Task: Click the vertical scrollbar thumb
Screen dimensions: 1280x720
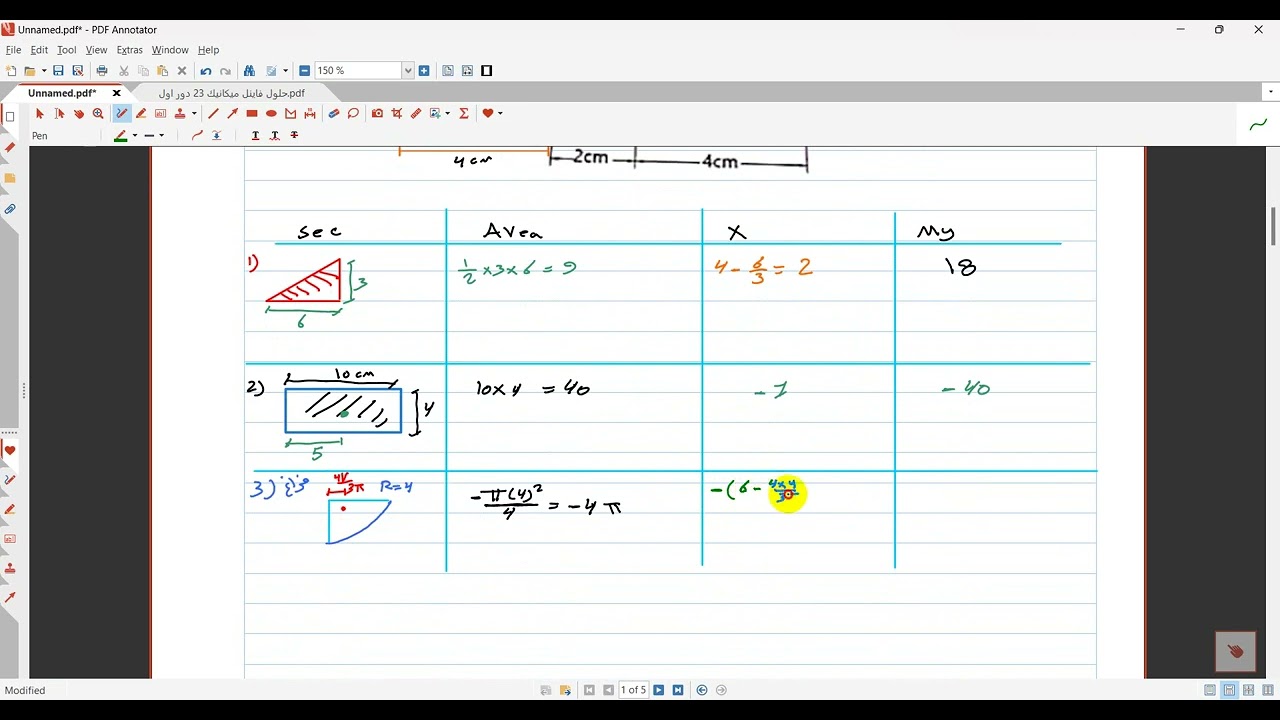Action: point(1273,226)
